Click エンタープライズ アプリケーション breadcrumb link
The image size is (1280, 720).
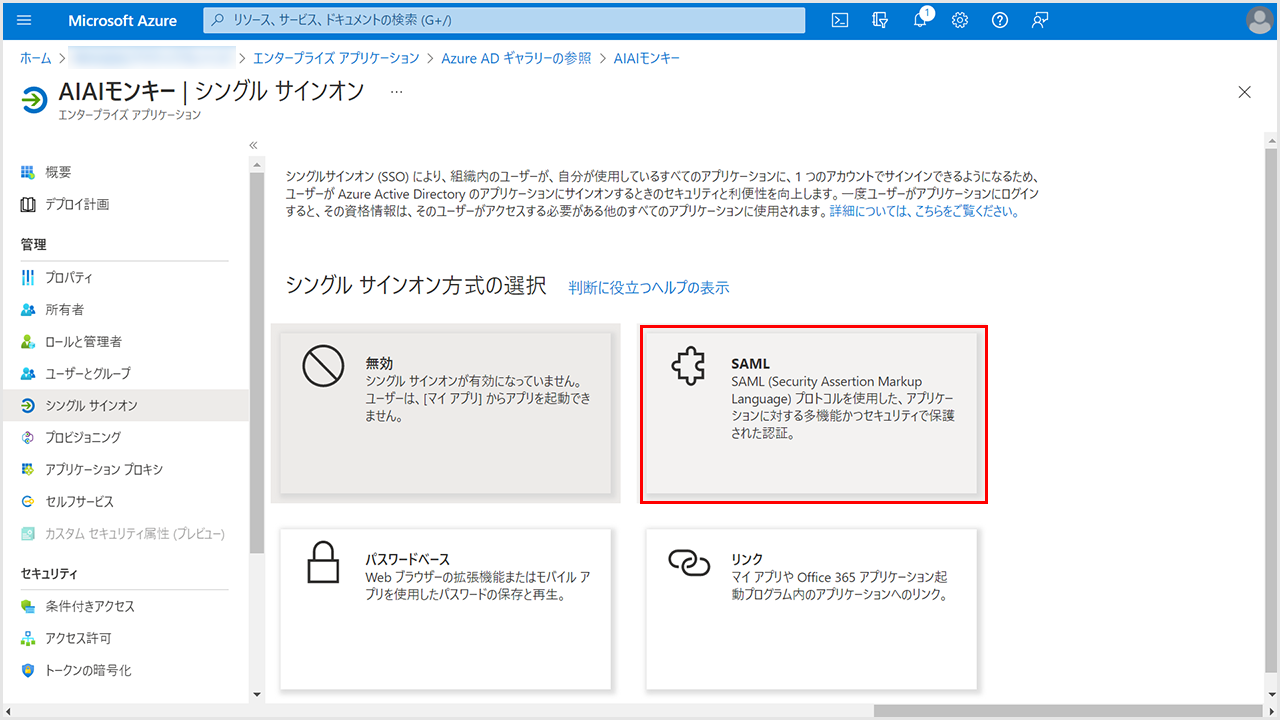(x=336, y=58)
